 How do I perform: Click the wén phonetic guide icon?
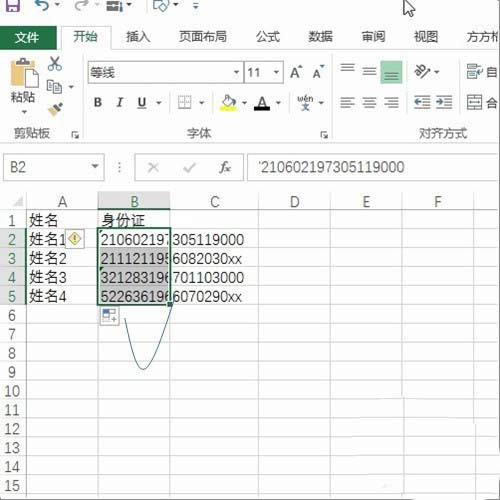point(305,102)
